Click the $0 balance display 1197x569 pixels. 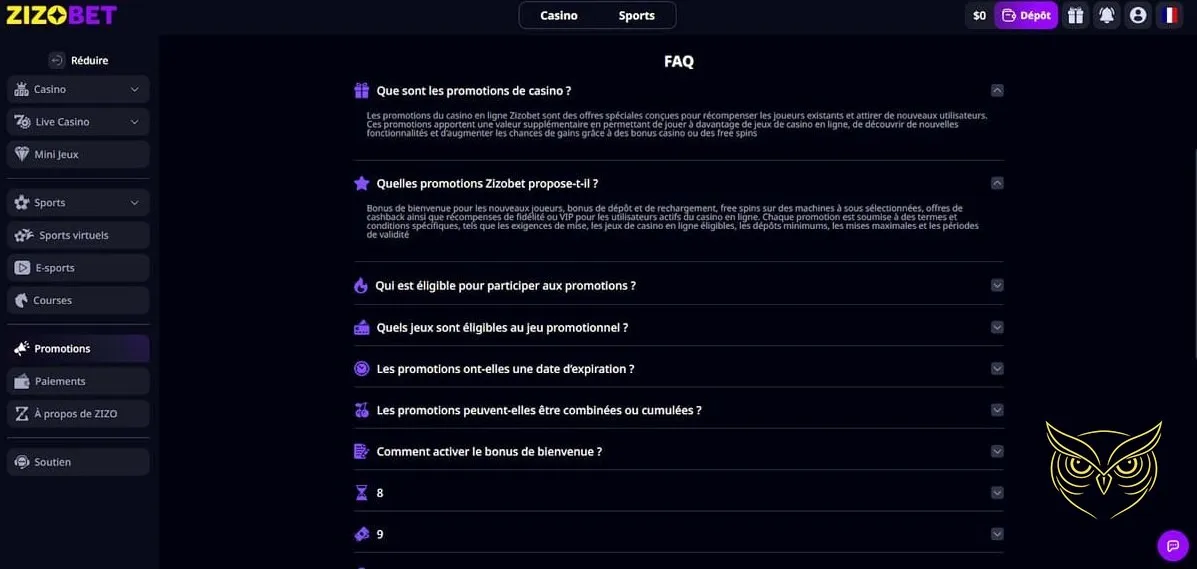979,15
